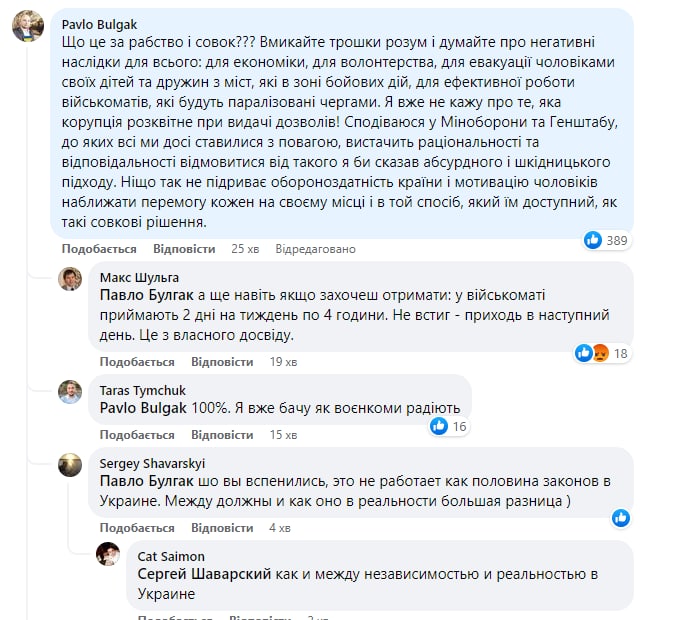Viewport: 673px width, 620px height.
Task: Click the 25 хв timestamp on Pavlo's comment
Action: (245, 248)
